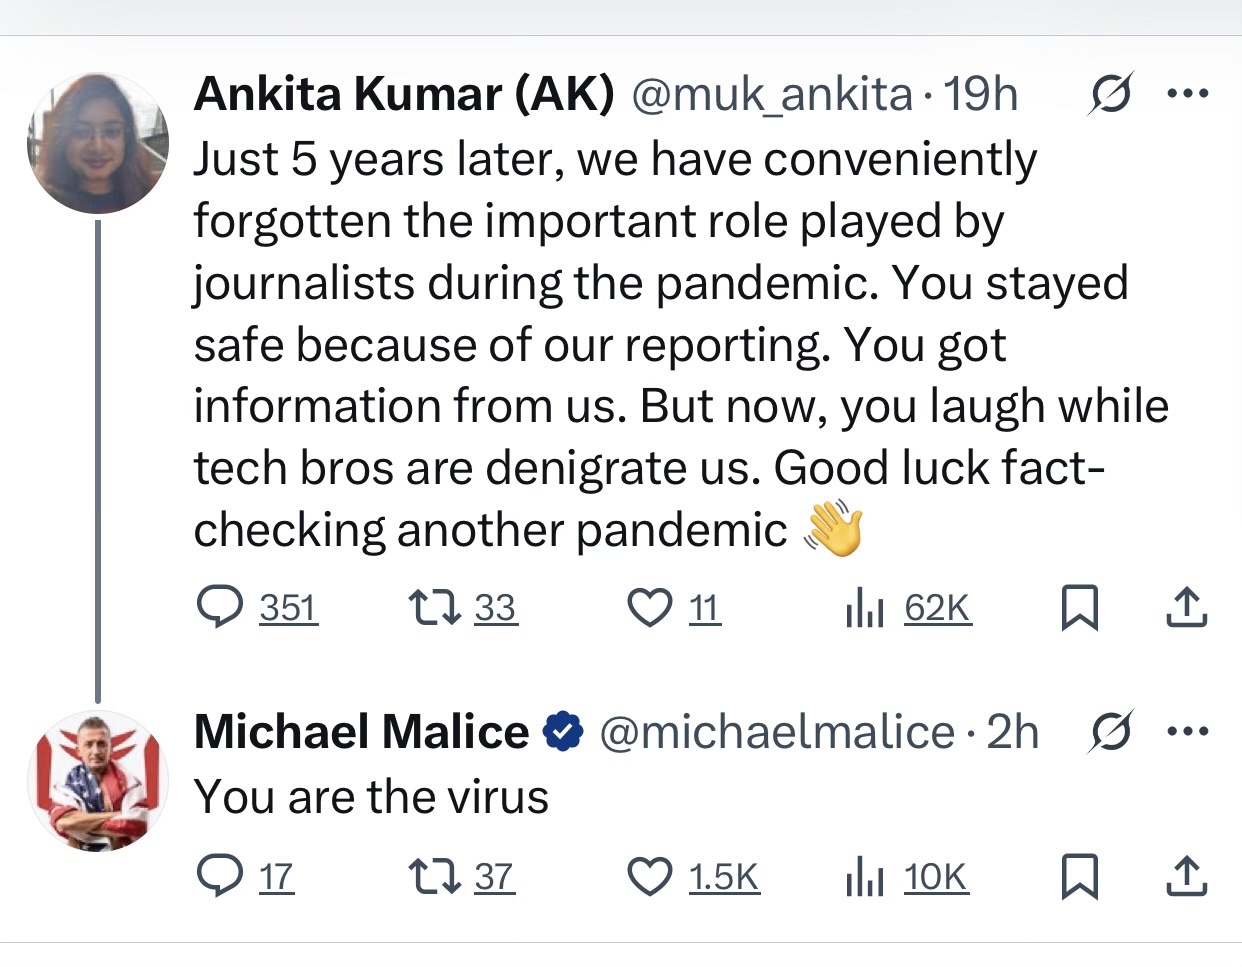The image size is (1242, 967).
Task: Retweet Ankita Kumar's pandemic tweet
Action: point(435,607)
